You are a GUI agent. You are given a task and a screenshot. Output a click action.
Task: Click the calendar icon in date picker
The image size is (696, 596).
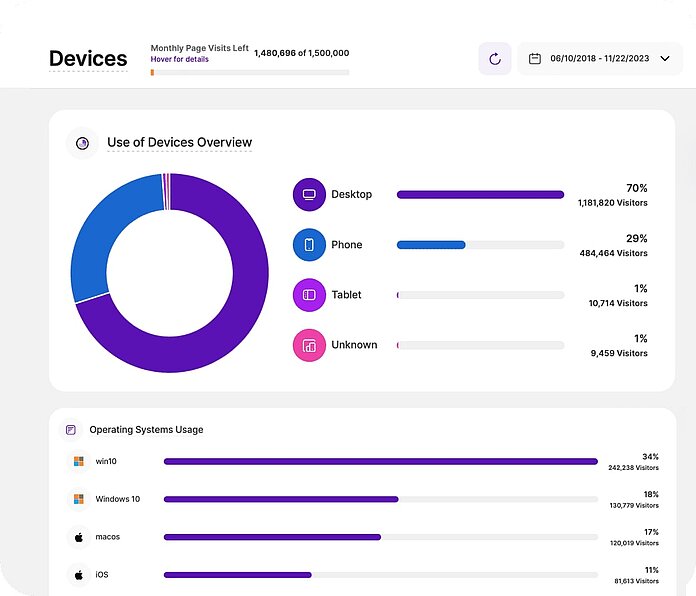(535, 59)
